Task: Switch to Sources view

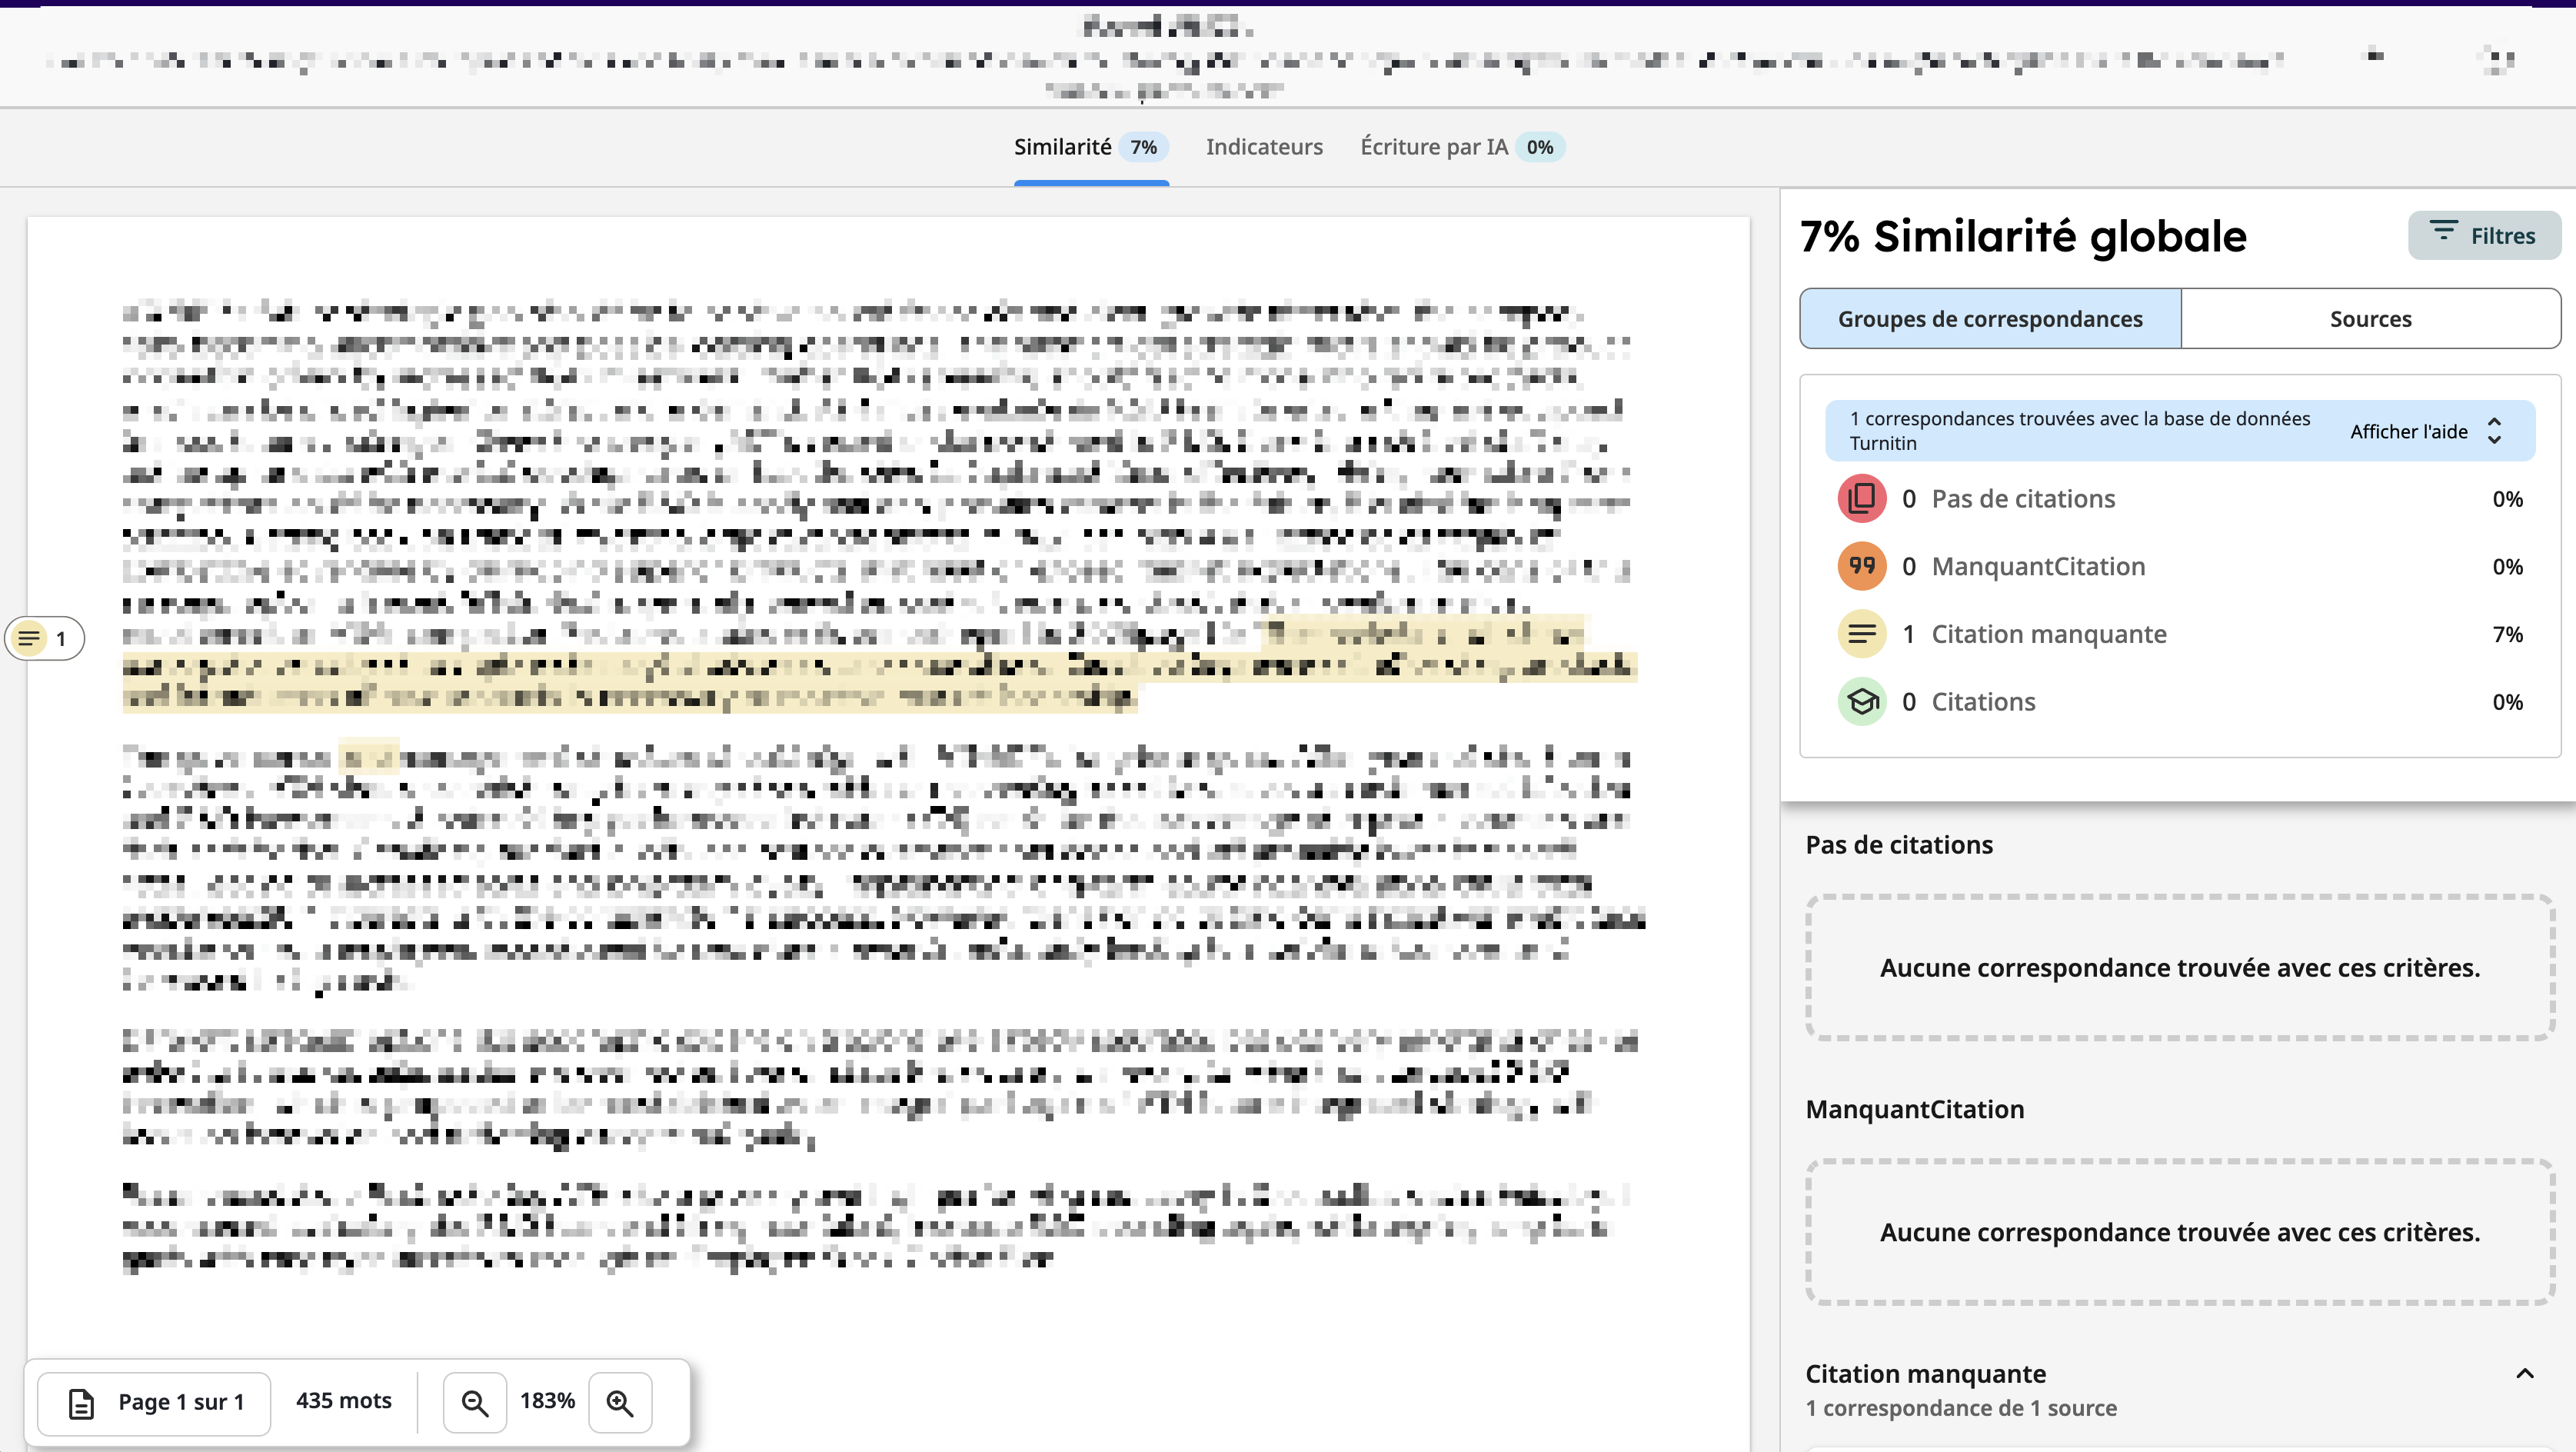Action: (2370, 319)
